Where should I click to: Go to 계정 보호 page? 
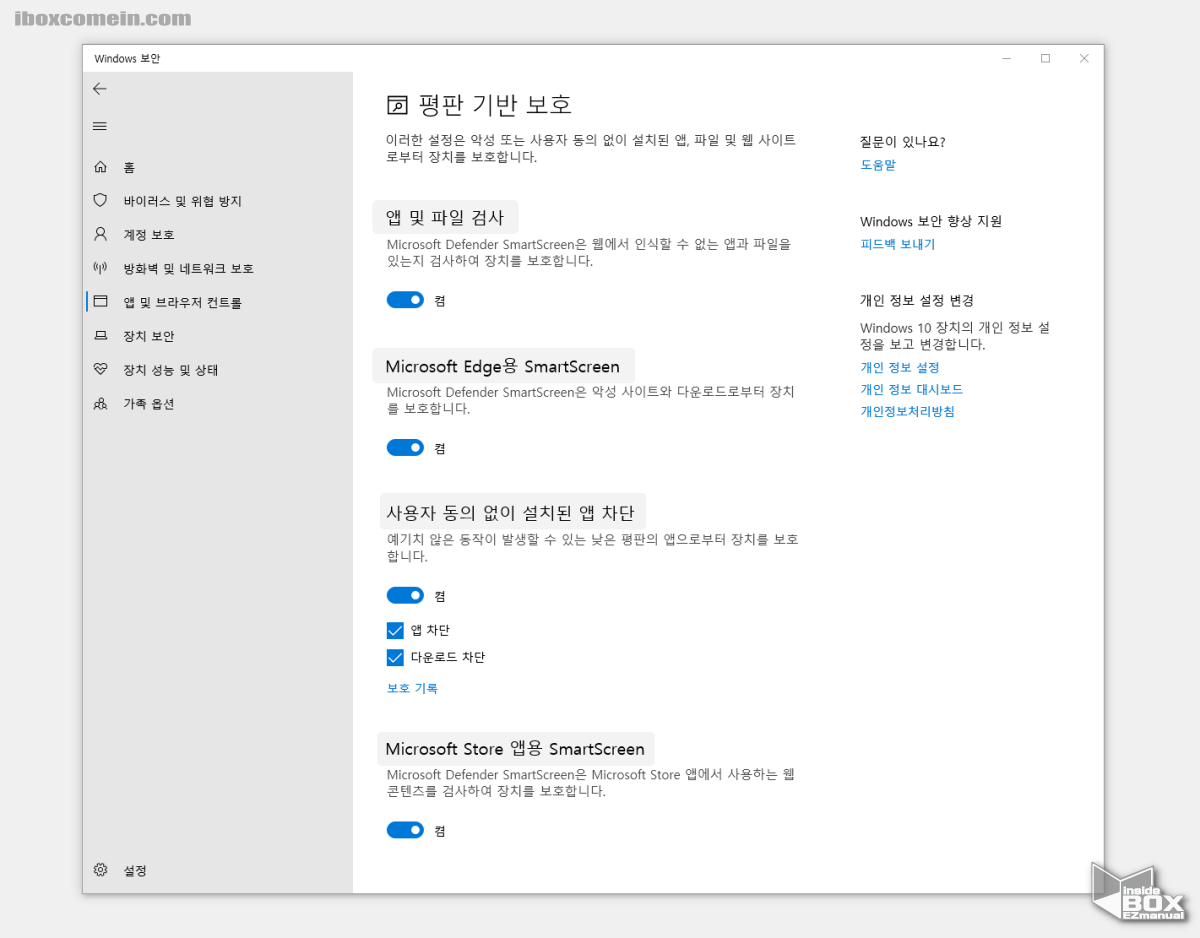coord(149,235)
